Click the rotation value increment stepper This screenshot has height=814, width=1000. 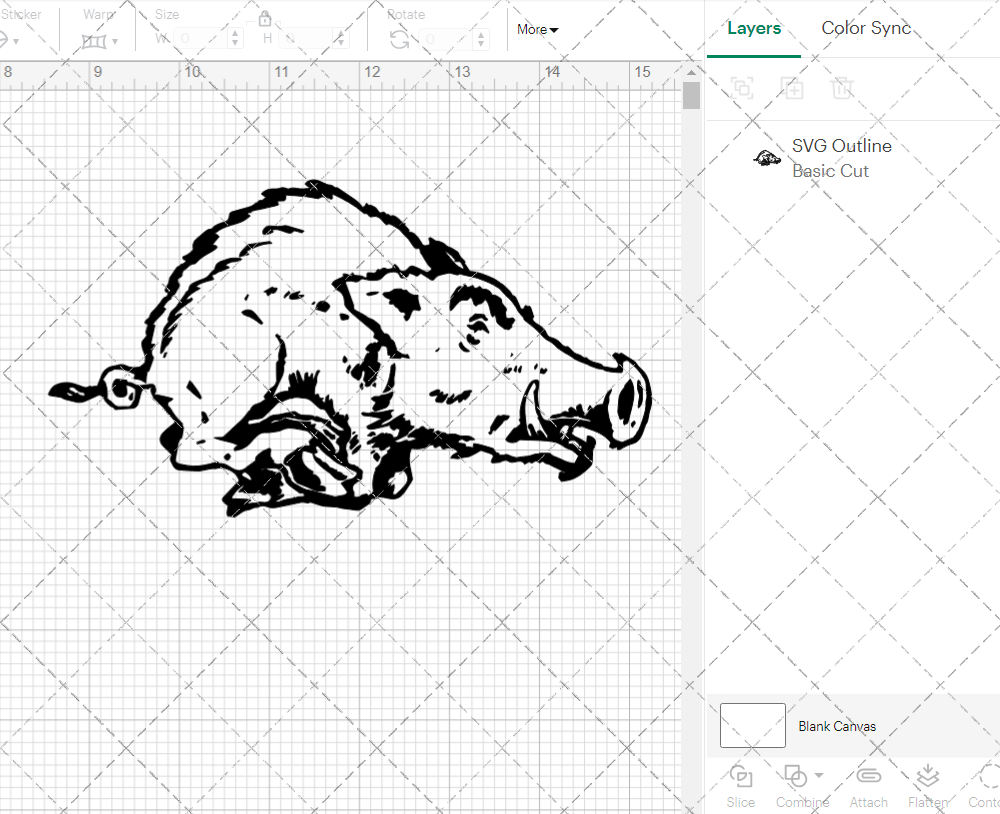tap(479, 34)
